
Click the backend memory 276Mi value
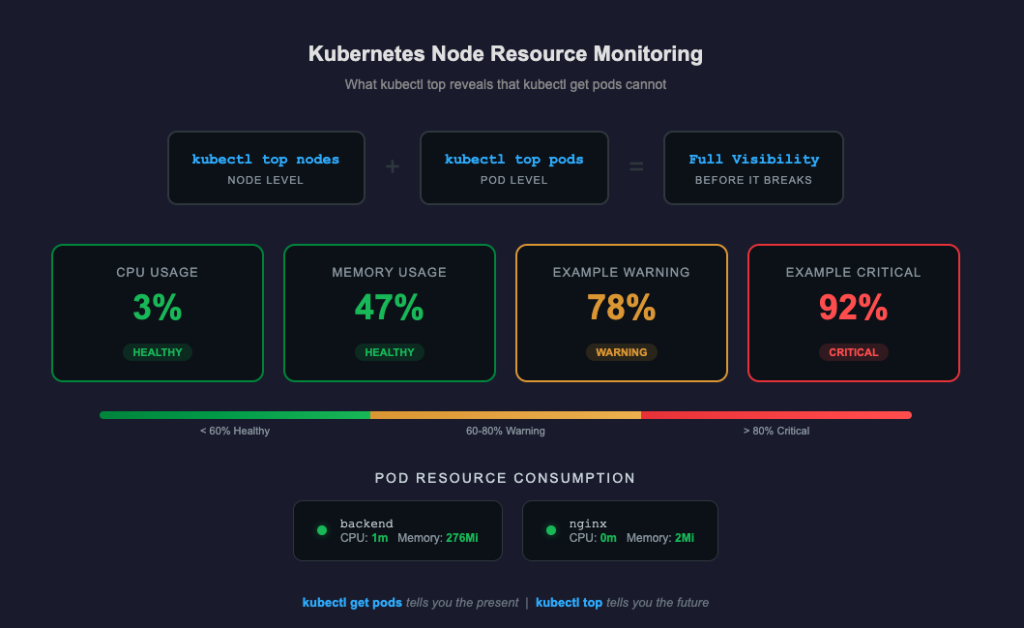coord(461,538)
